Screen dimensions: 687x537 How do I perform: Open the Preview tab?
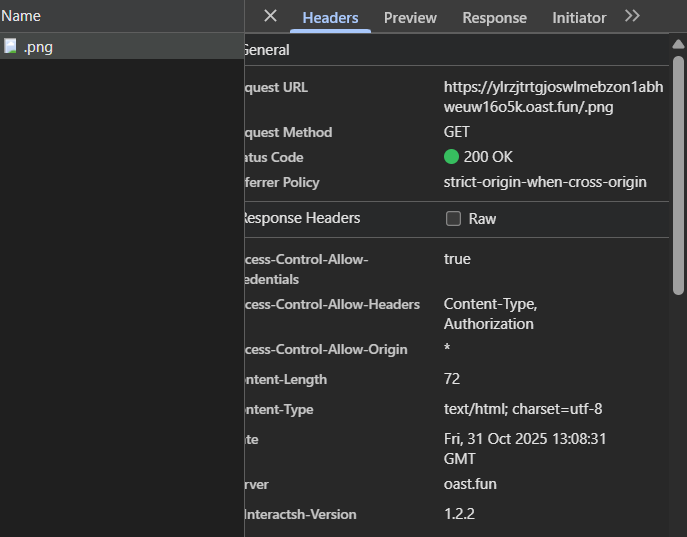tap(410, 18)
